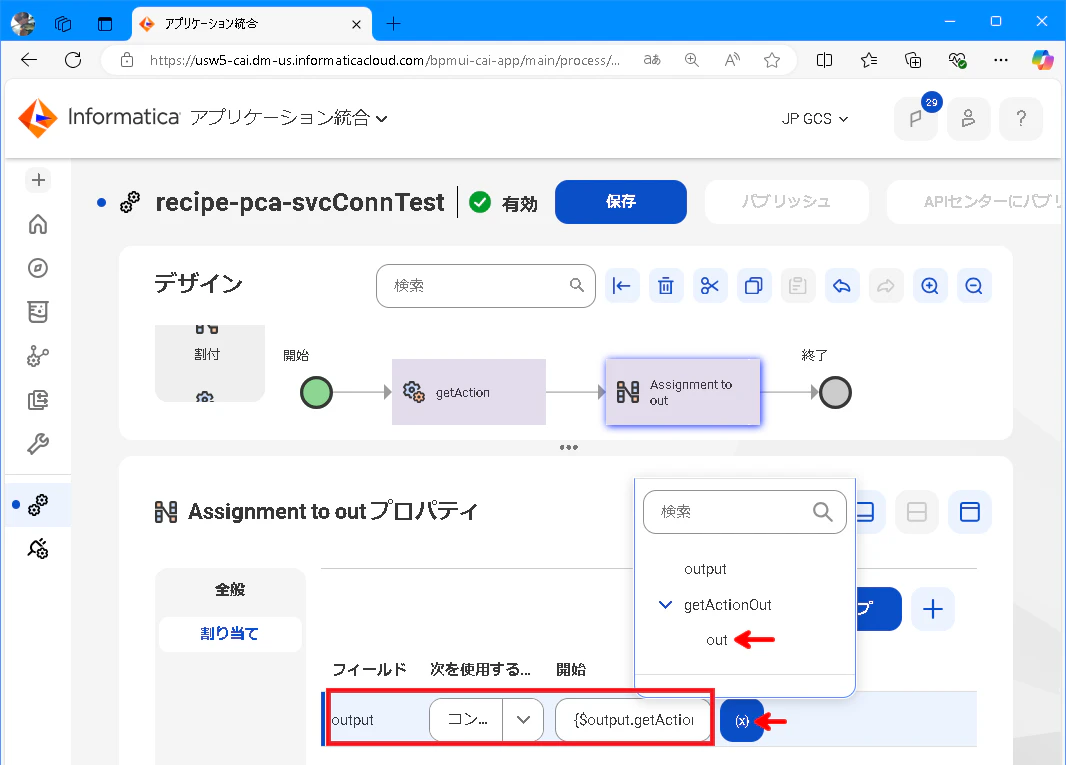This screenshot has width=1066, height=765.
Task: Collapse the getActionOut tree node
Action: [x=666, y=605]
